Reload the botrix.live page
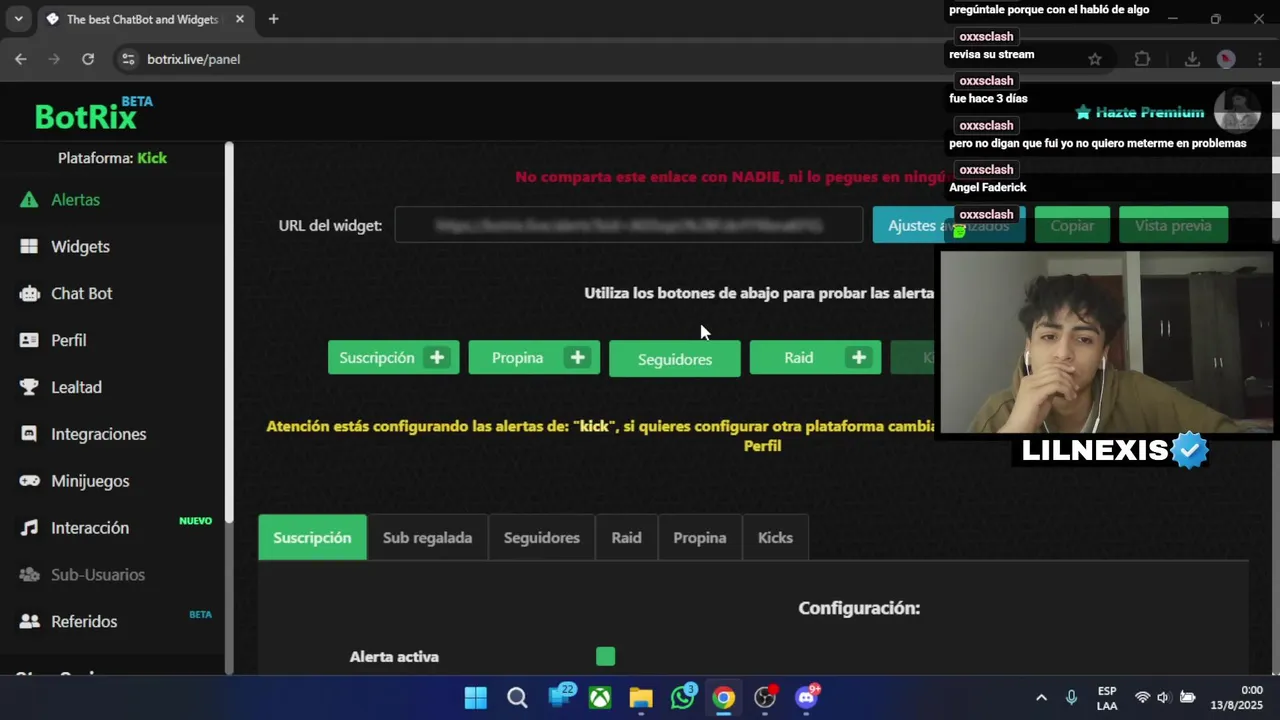Viewport: 1280px width, 720px height. 88,59
